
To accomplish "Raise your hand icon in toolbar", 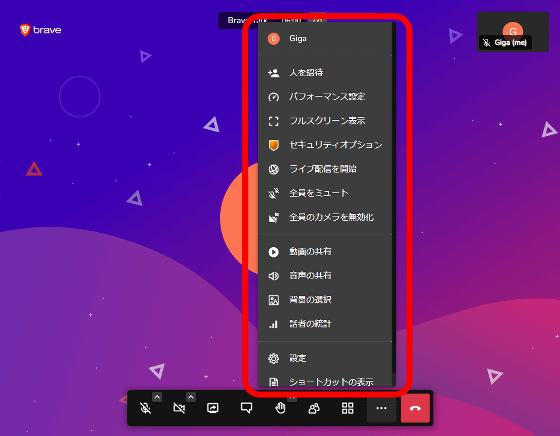I will point(280,408).
